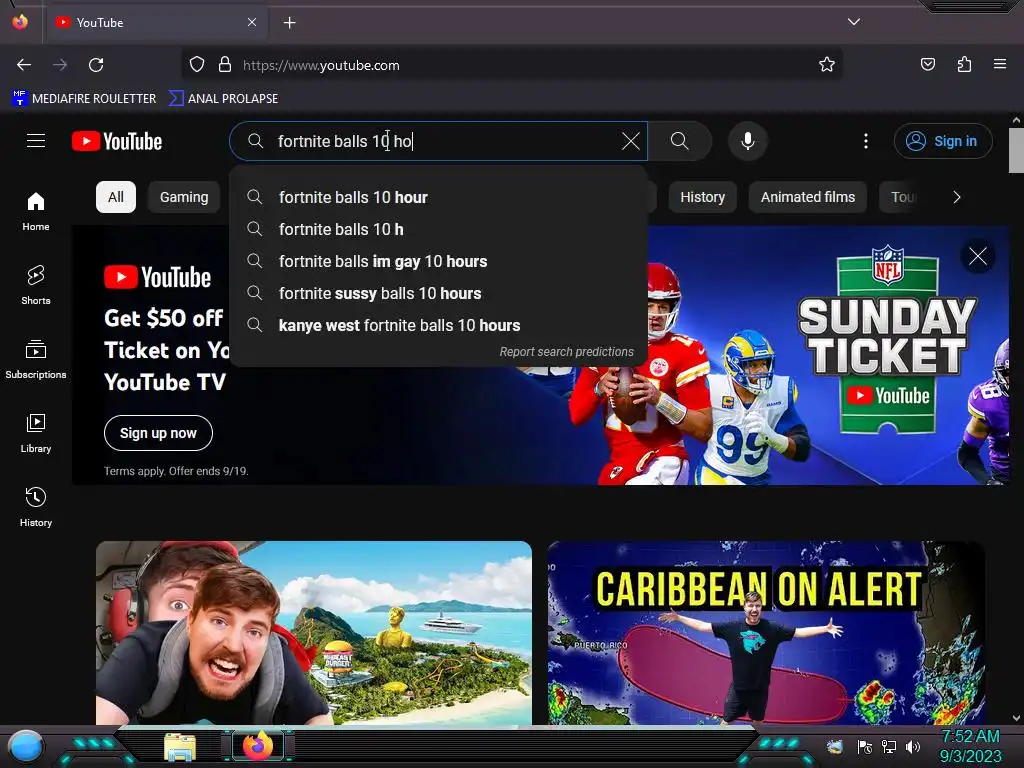Click the site security padlock icon

tap(225, 65)
